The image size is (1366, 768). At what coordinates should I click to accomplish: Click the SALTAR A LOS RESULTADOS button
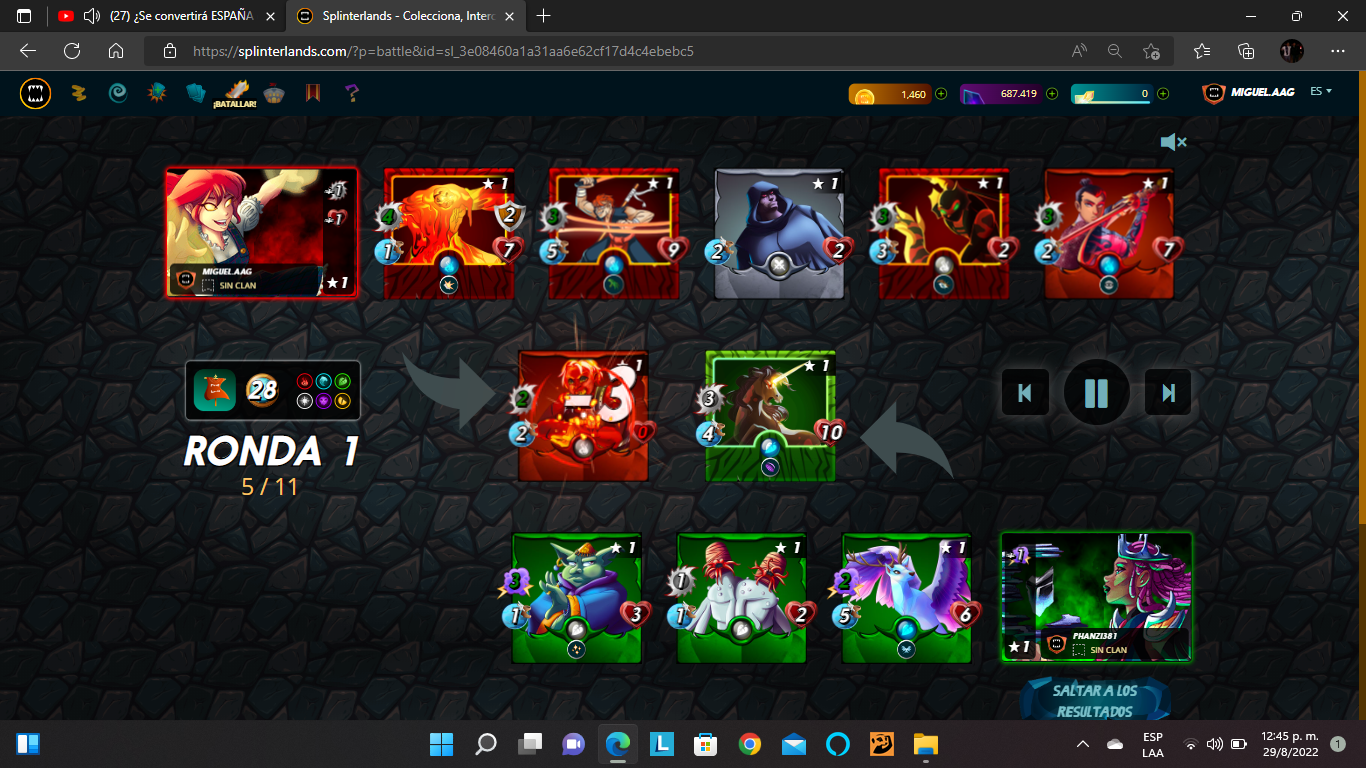click(1095, 700)
